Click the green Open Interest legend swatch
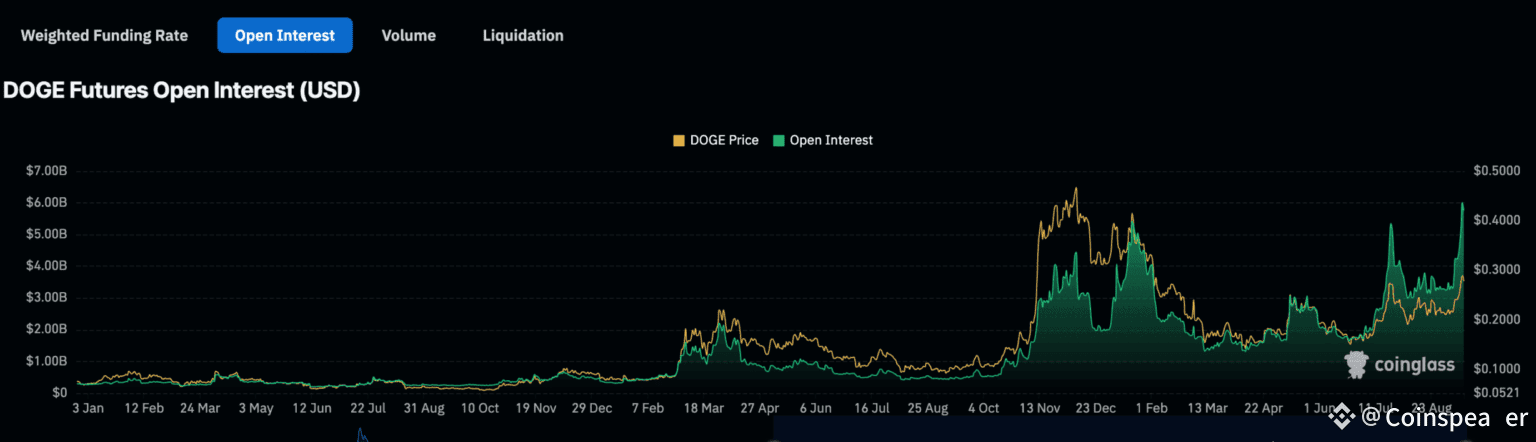This screenshot has height=442, width=1536. coord(778,140)
